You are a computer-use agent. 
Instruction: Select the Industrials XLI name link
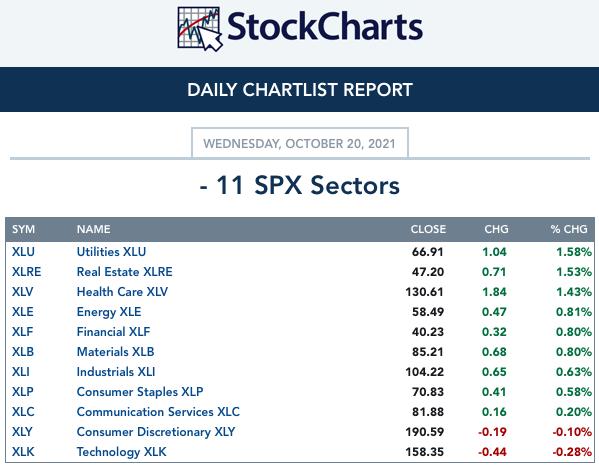[x=116, y=372]
